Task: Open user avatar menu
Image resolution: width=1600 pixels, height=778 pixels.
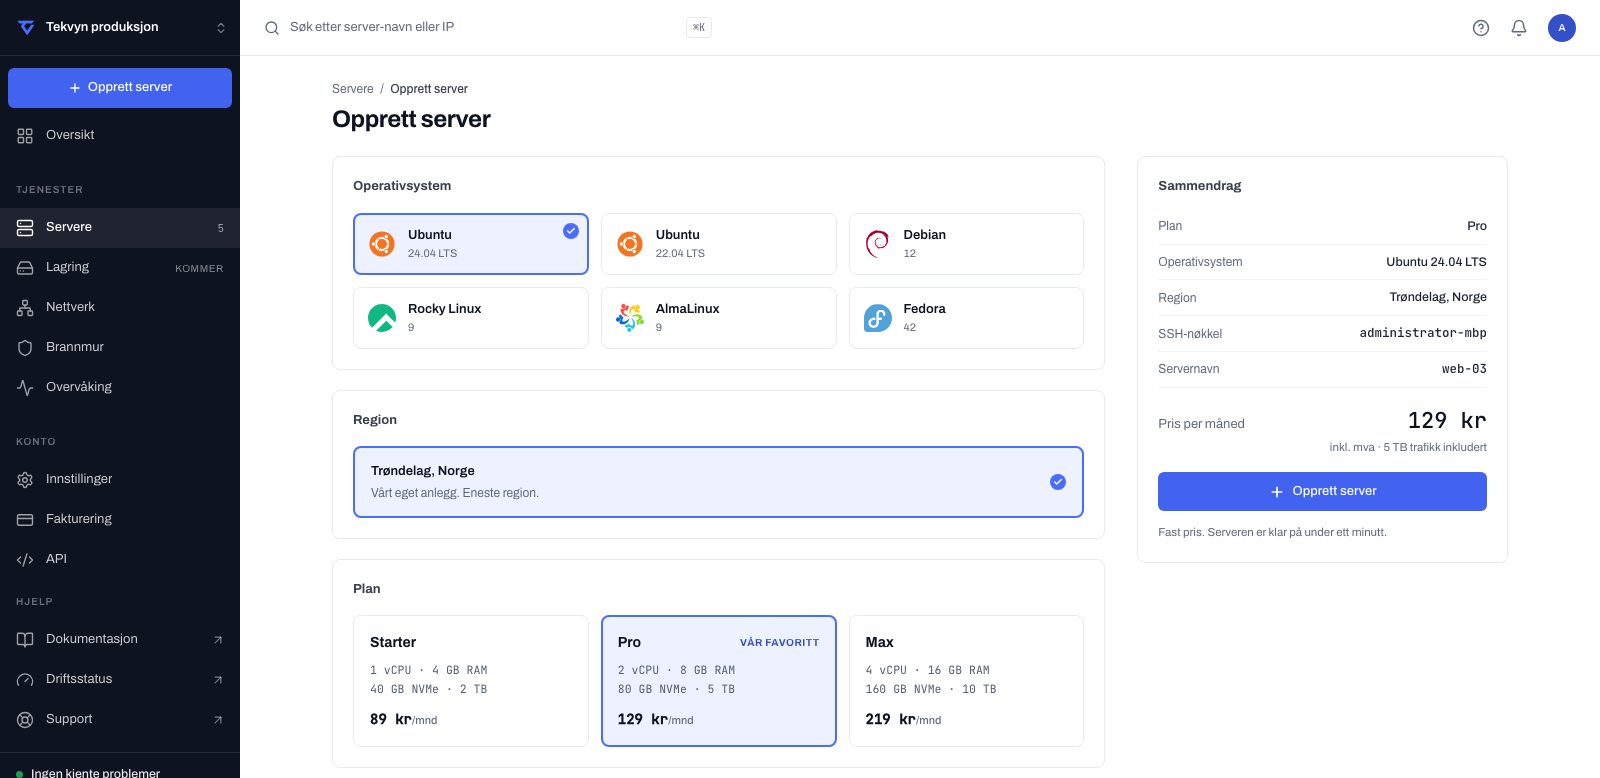Action: (x=1562, y=28)
